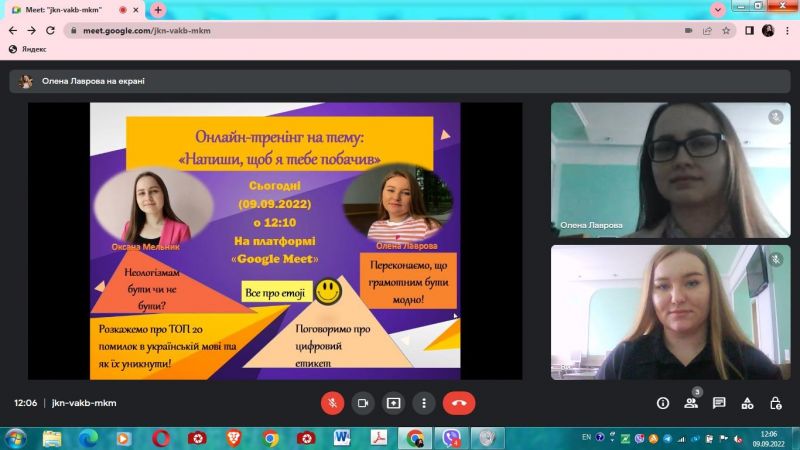800x450 pixels.
Task: View site information via the lock icon
Action: click(73, 31)
